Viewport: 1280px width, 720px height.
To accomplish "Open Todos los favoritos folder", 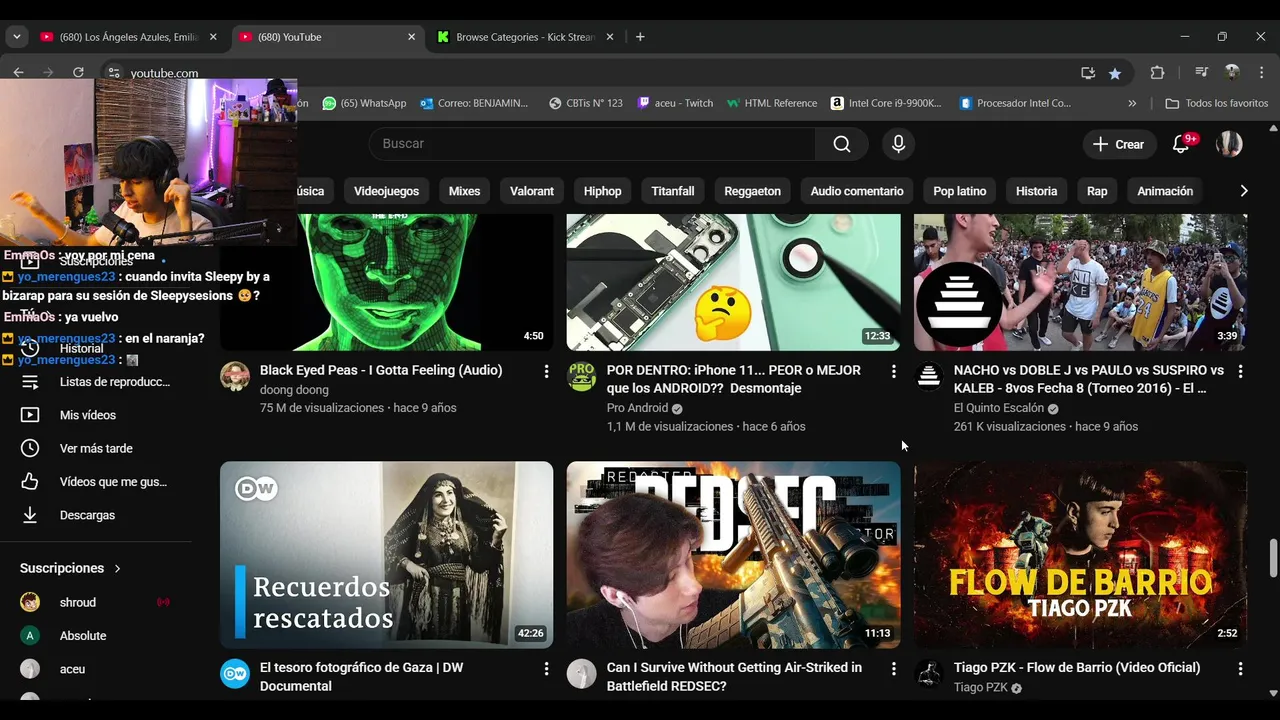I will [1217, 103].
